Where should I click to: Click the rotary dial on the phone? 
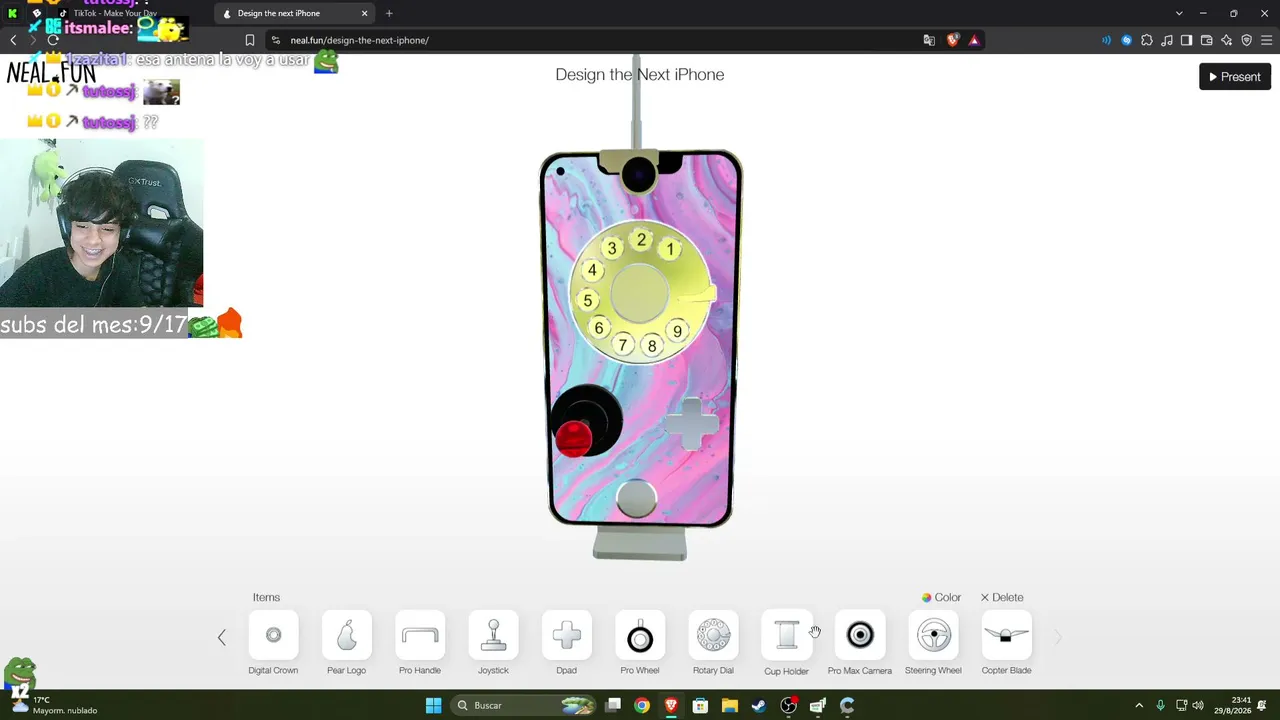point(641,292)
